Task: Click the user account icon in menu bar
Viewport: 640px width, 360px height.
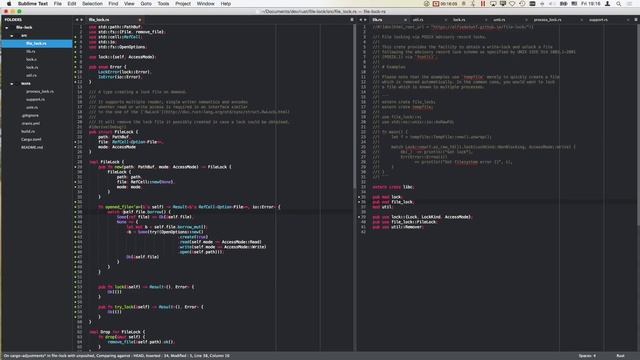Action: [x=608, y=4]
